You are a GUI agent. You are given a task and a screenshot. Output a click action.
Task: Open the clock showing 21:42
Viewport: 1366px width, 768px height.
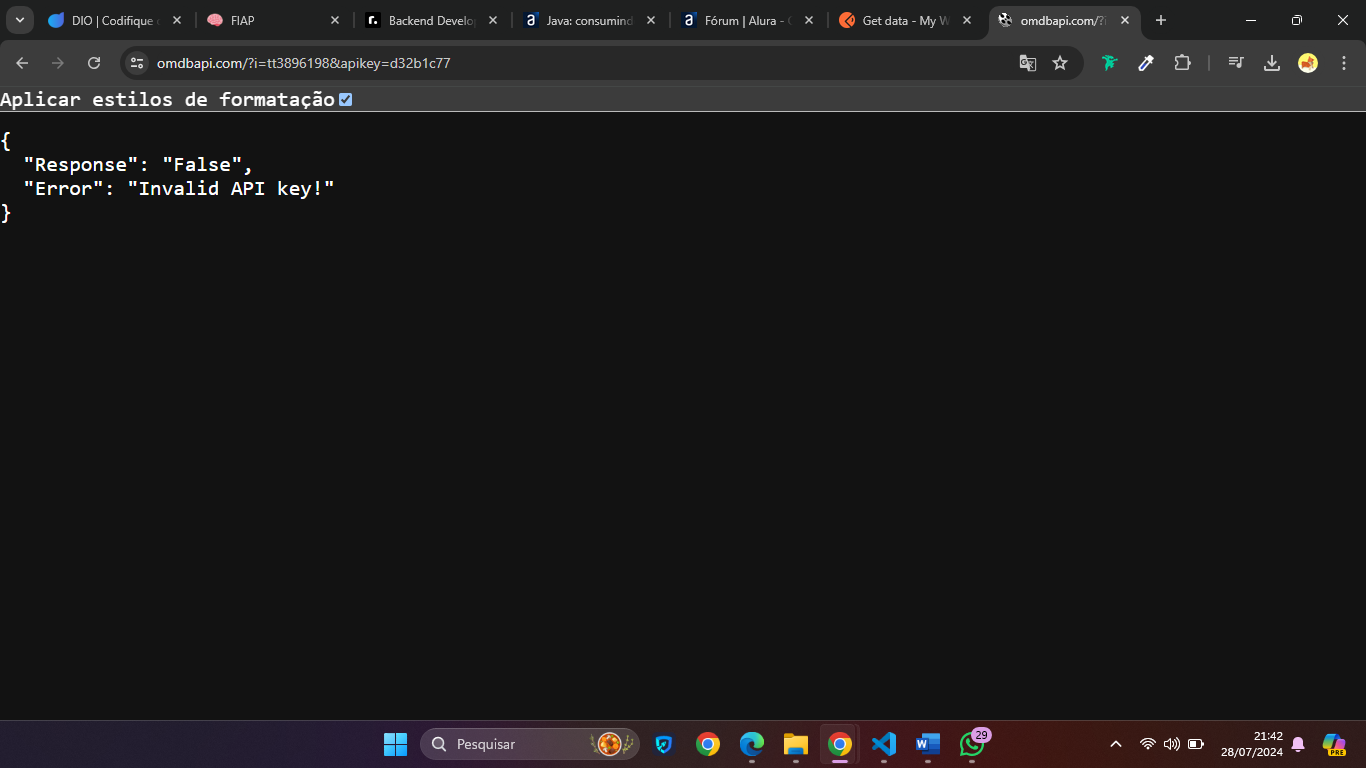click(1251, 744)
